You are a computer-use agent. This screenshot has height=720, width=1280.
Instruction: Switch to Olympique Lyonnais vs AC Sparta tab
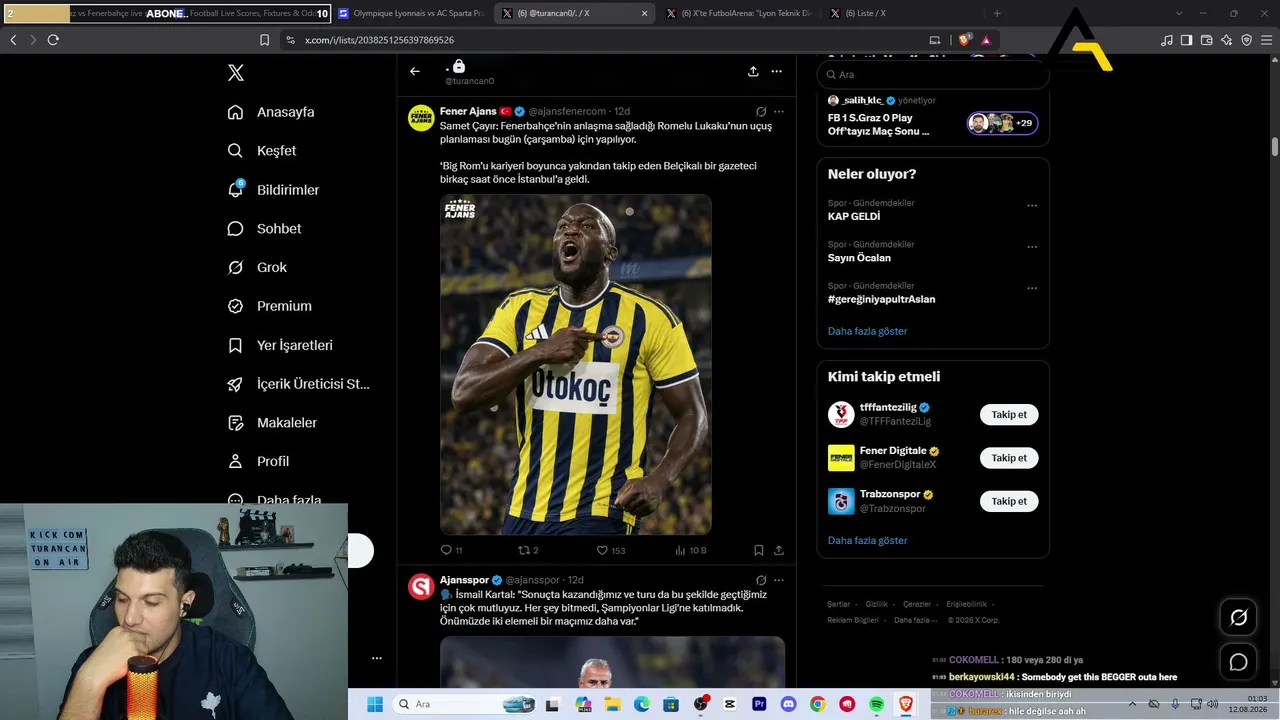pyautogui.click(x=411, y=14)
